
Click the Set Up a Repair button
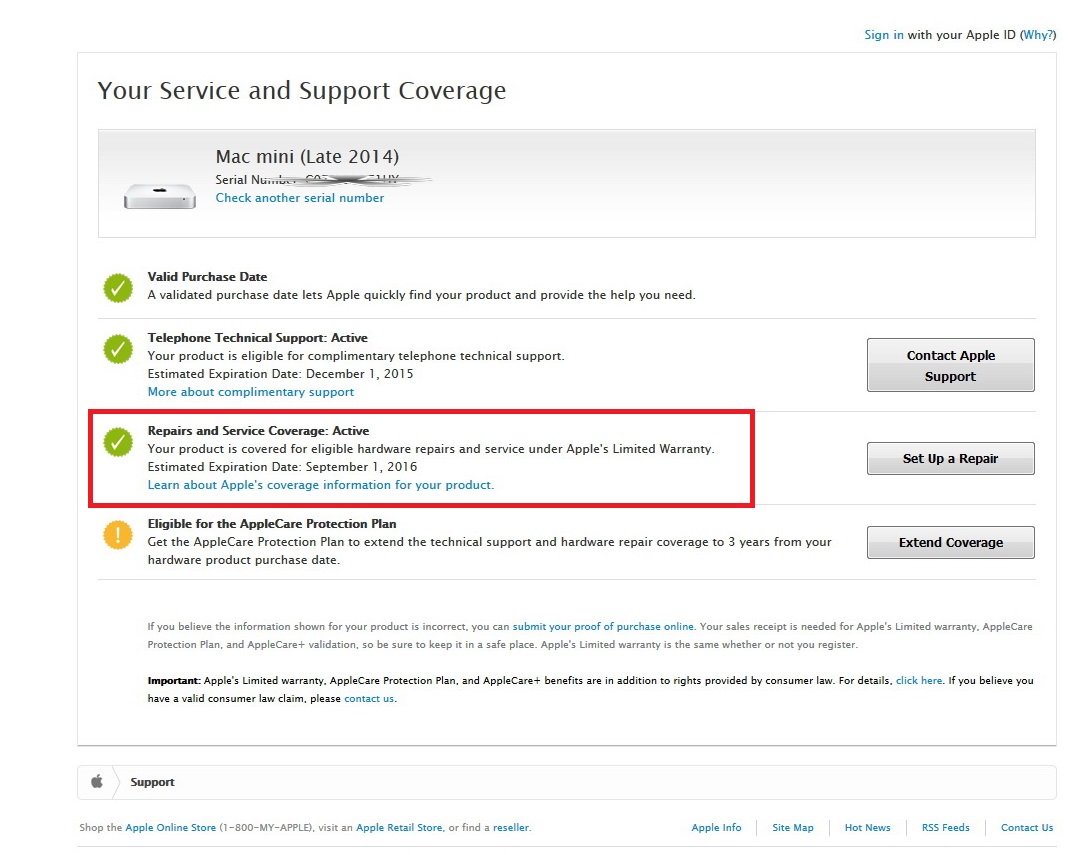point(950,458)
